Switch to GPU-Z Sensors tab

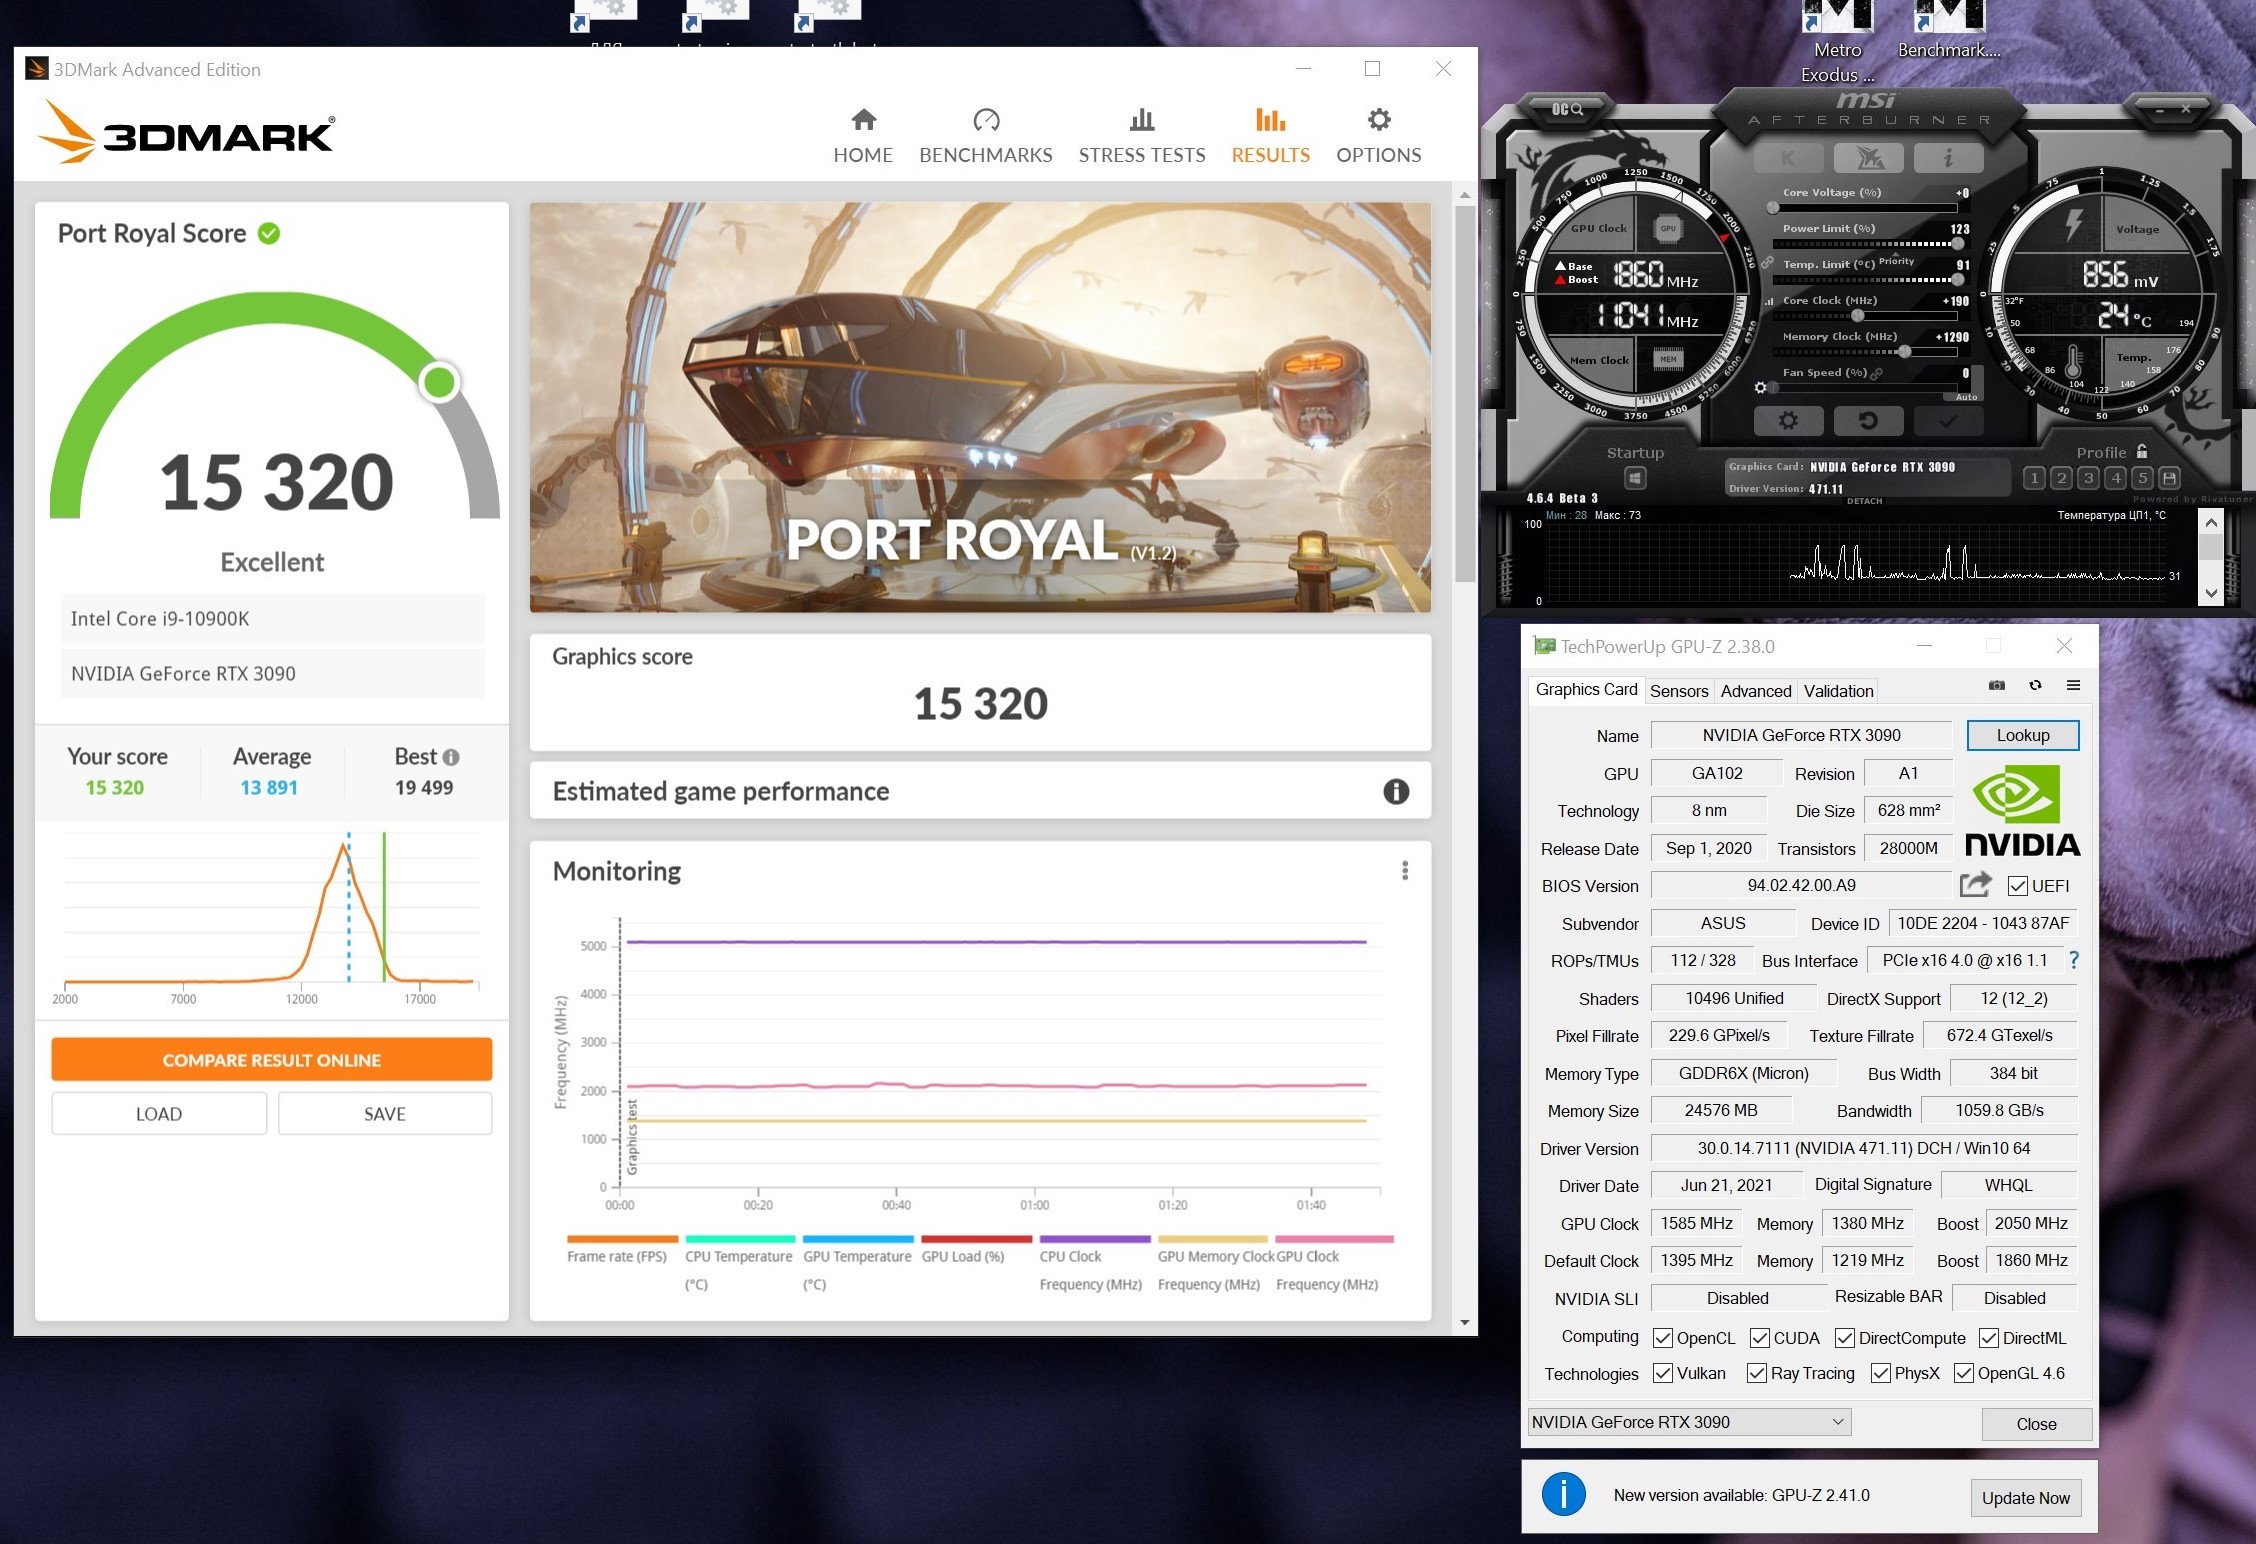[x=1678, y=691]
